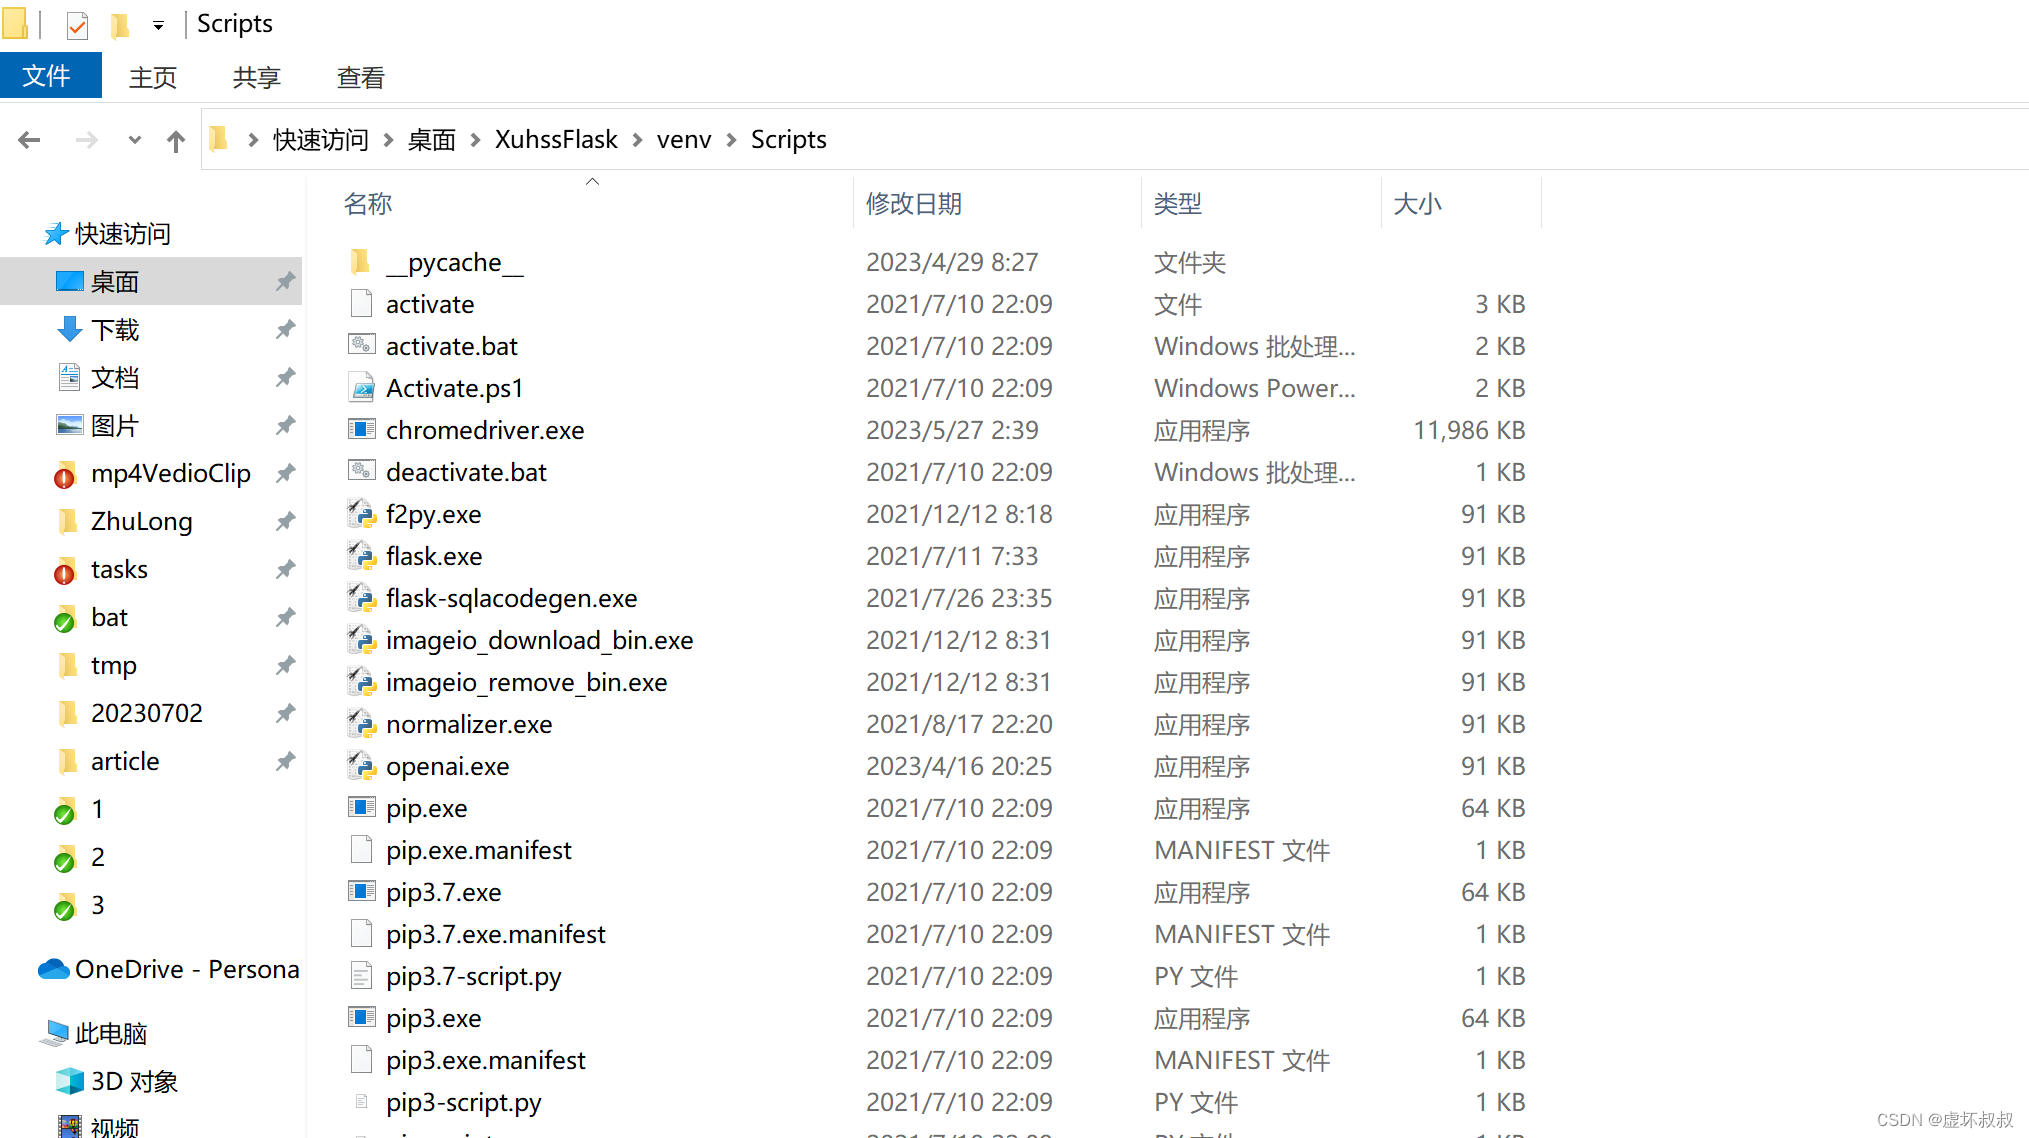Click the Activate.ps1 PowerShell icon
Screen dimensions: 2029x1138
point(361,388)
